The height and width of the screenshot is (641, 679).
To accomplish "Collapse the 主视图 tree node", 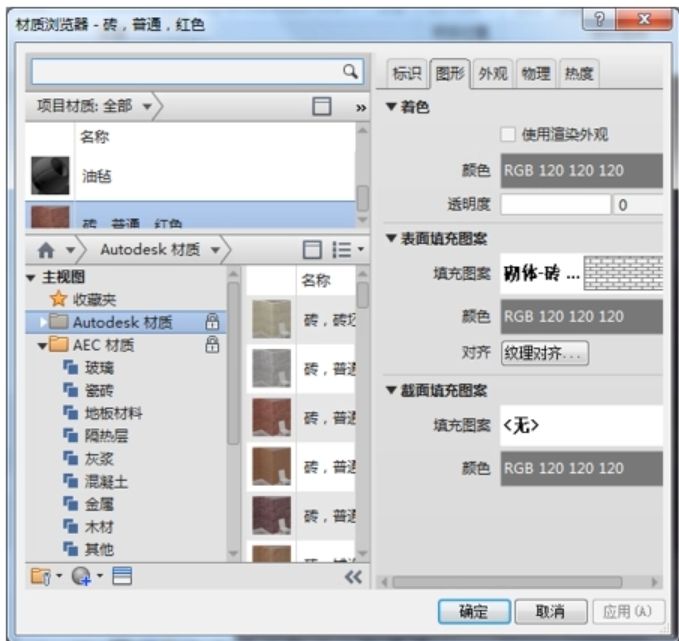I will click(31, 278).
